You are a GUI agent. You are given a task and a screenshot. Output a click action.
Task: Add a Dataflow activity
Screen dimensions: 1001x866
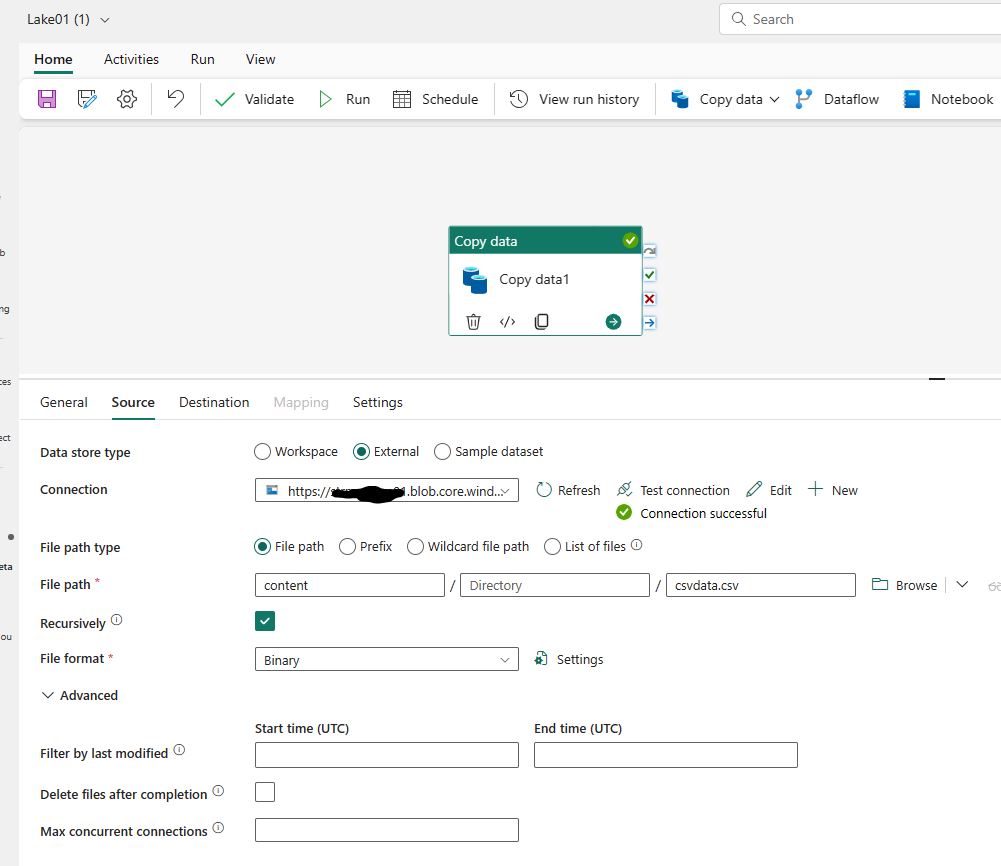[x=837, y=99]
